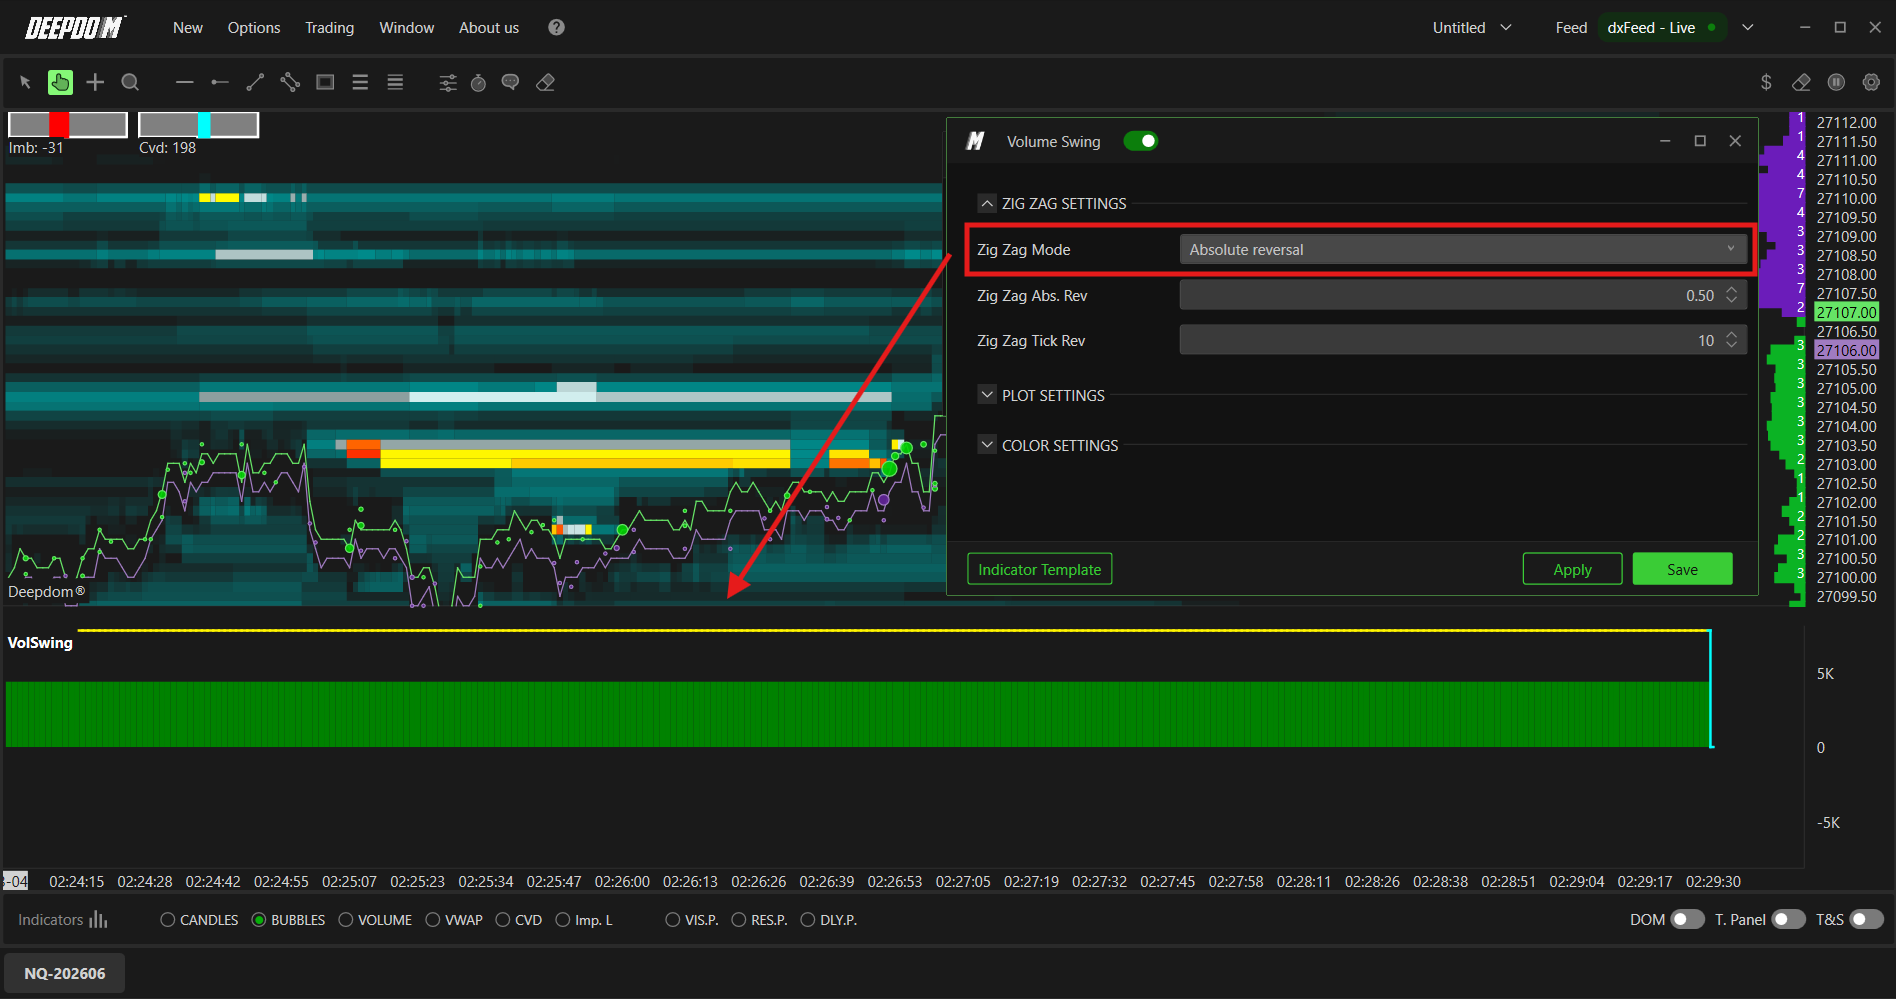Activate the green hand pan tool

tap(60, 83)
